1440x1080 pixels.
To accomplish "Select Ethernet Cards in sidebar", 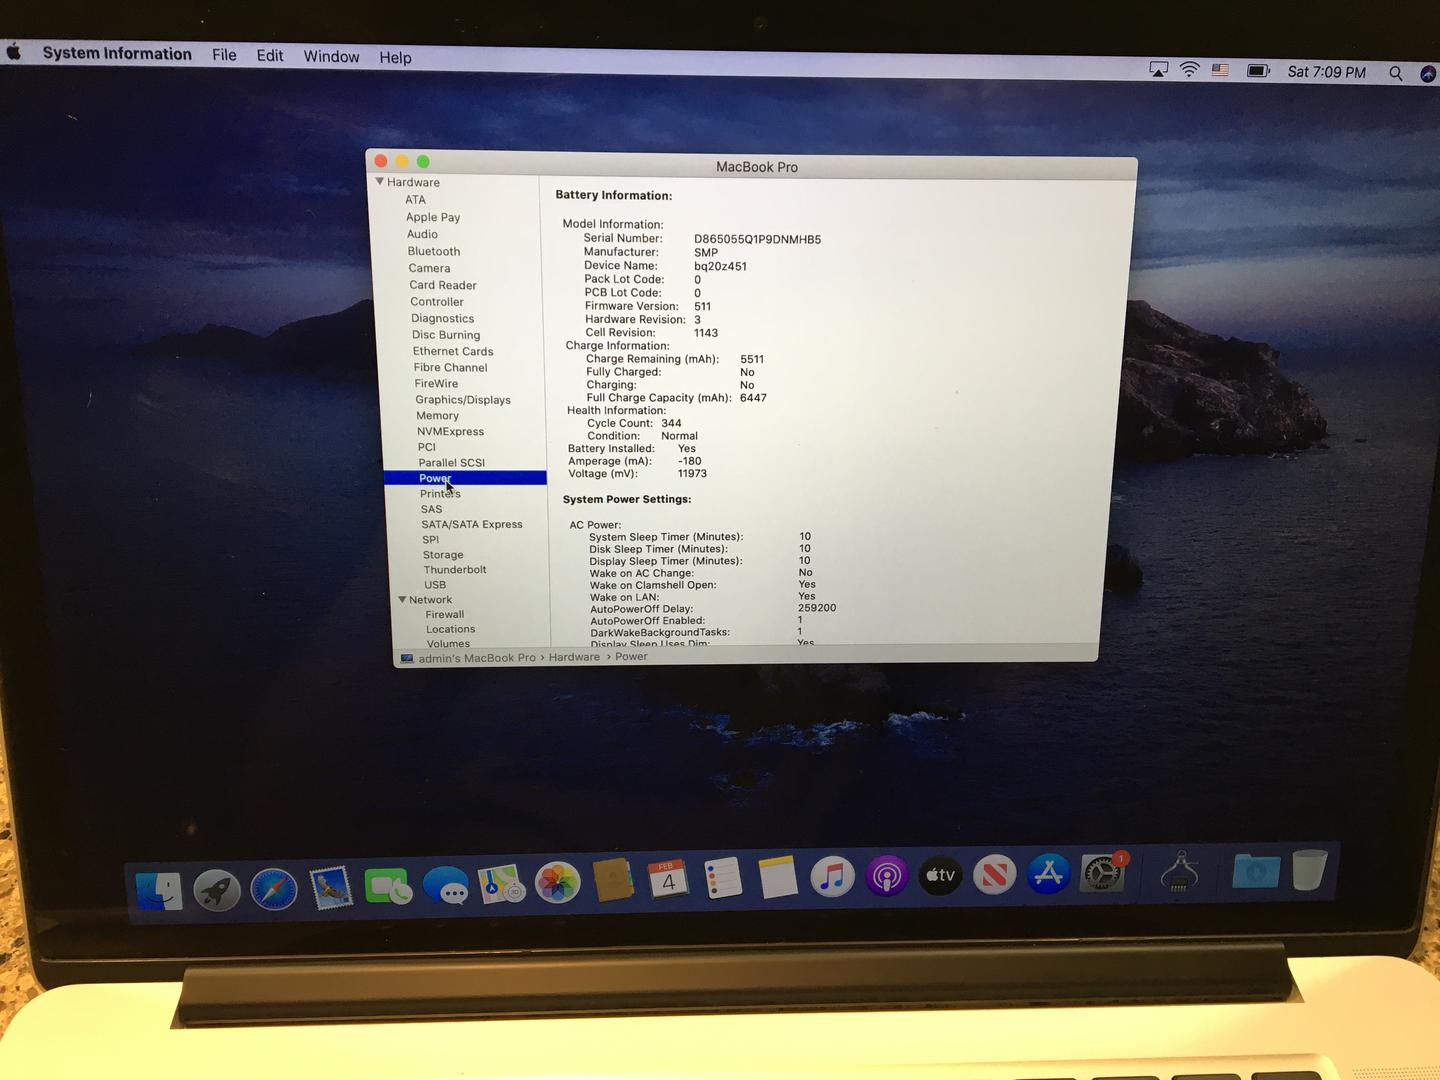I will coord(453,351).
